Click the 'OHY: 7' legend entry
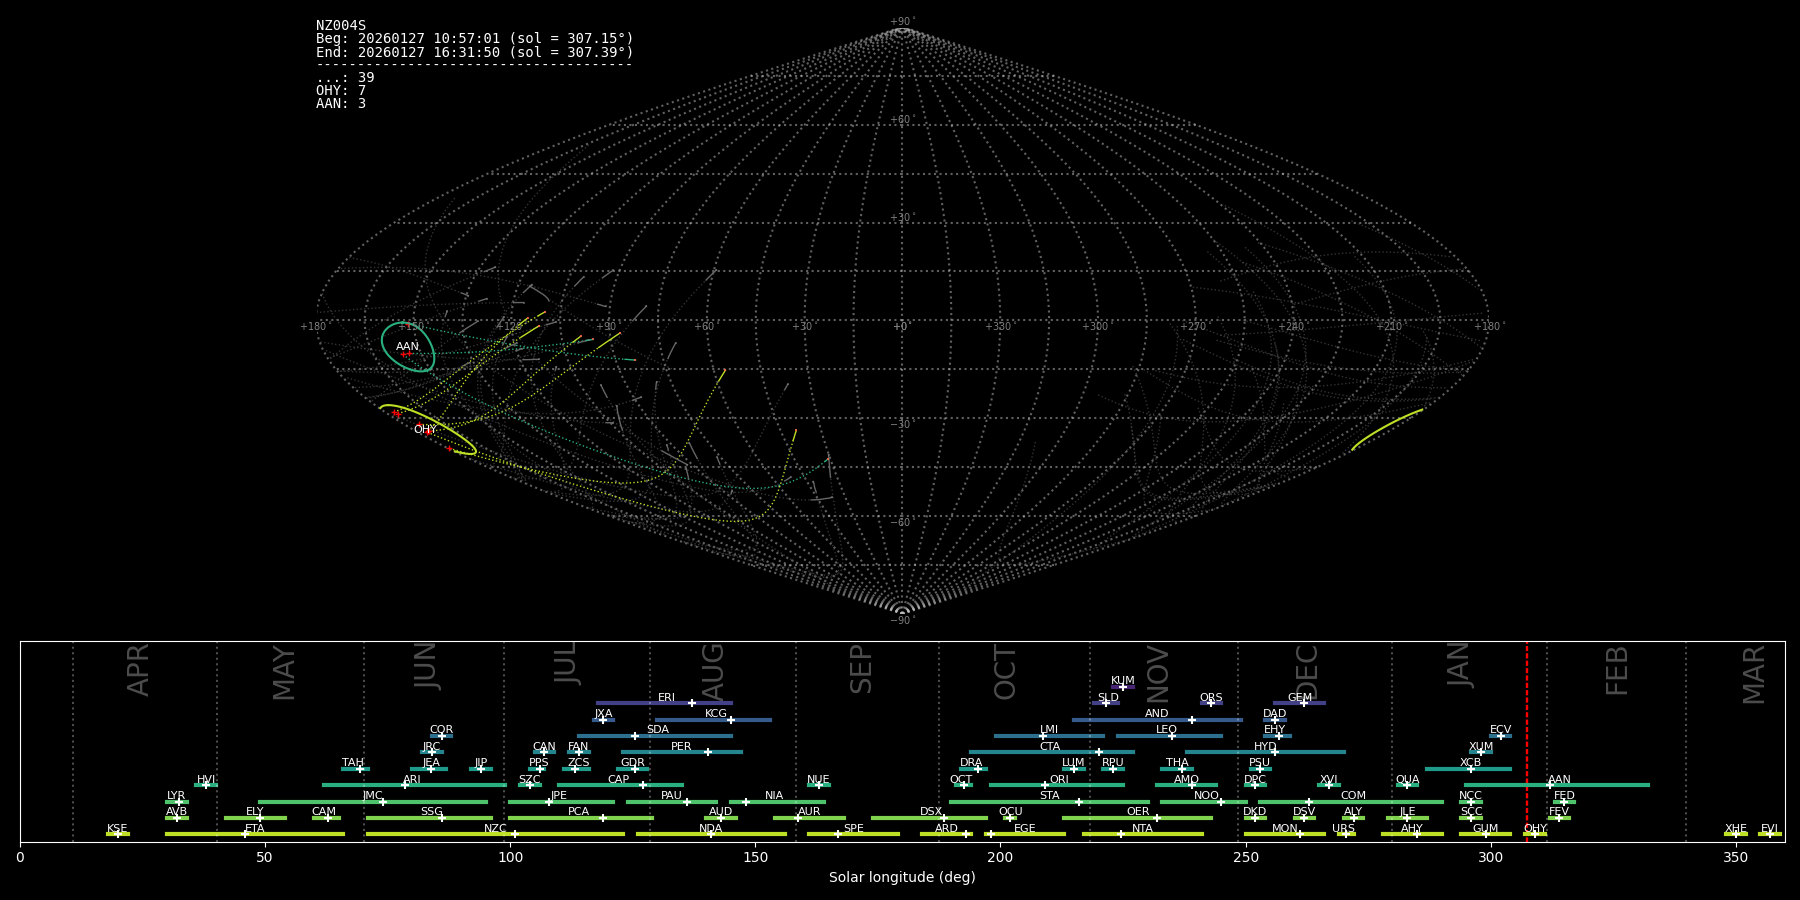The image size is (1800, 900). (x=341, y=91)
